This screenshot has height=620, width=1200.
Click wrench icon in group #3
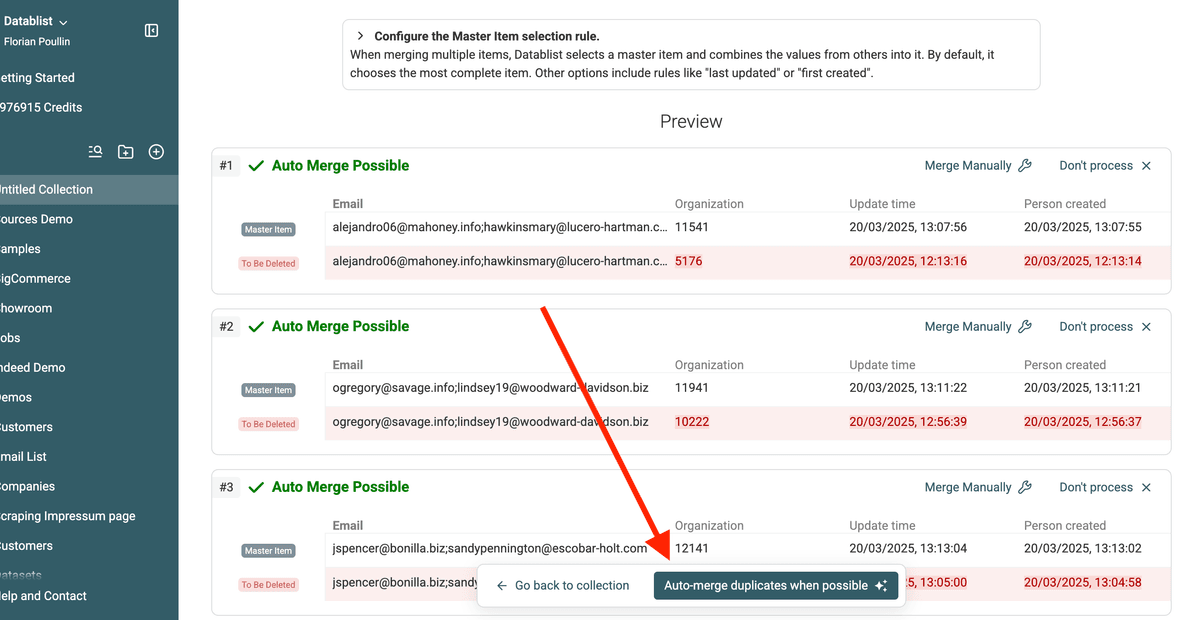coord(1025,487)
